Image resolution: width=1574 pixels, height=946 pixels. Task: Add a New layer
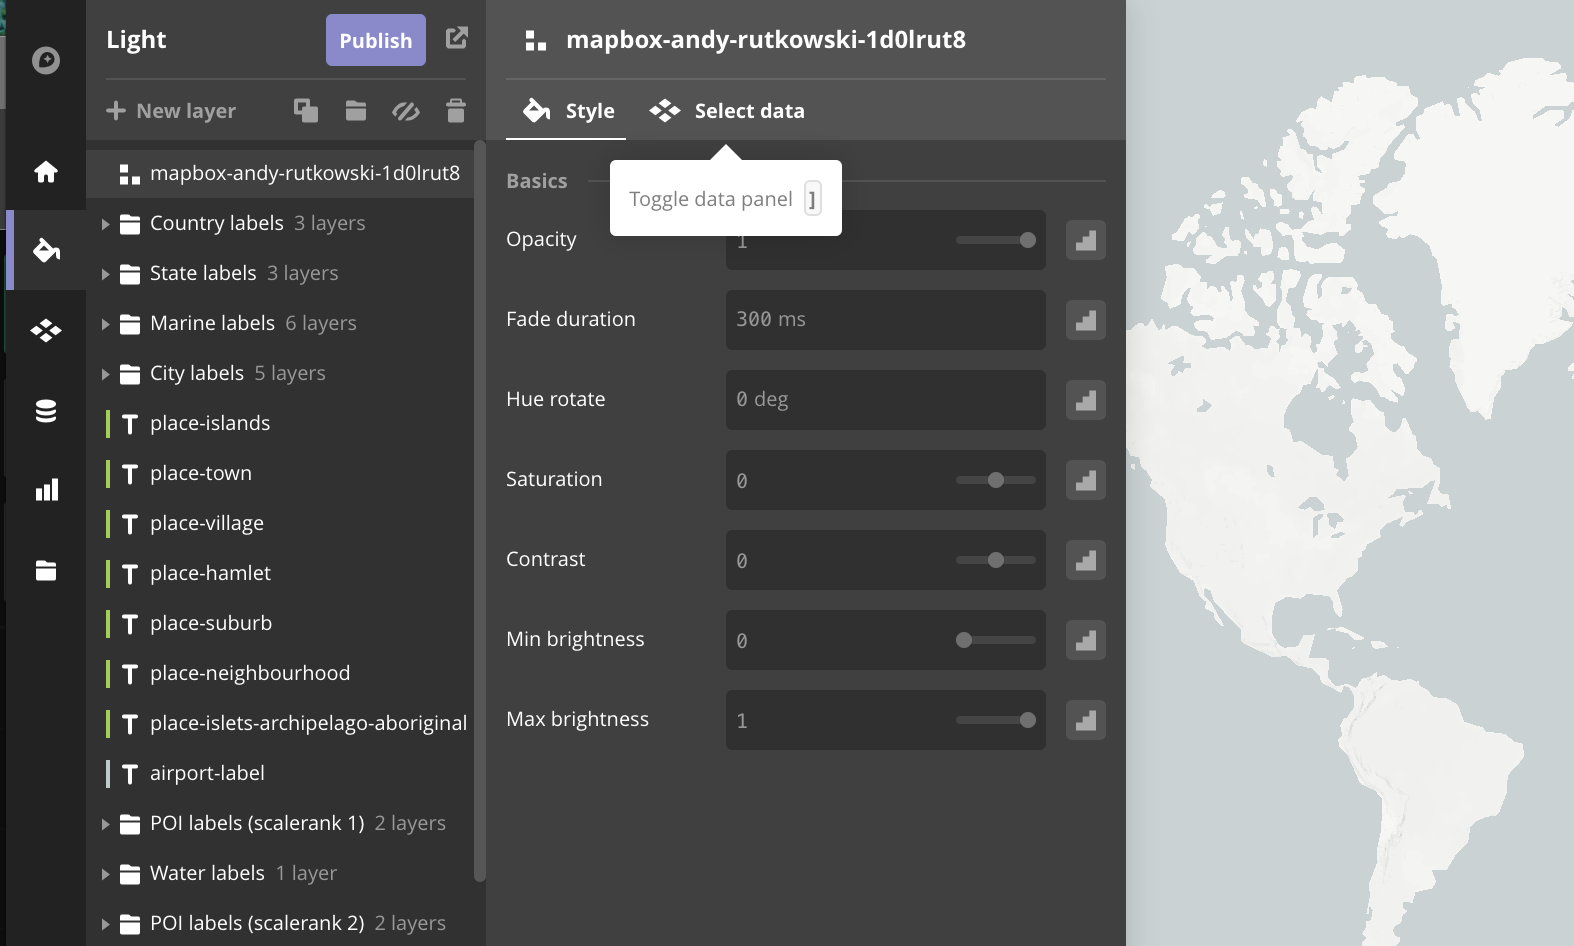click(171, 111)
